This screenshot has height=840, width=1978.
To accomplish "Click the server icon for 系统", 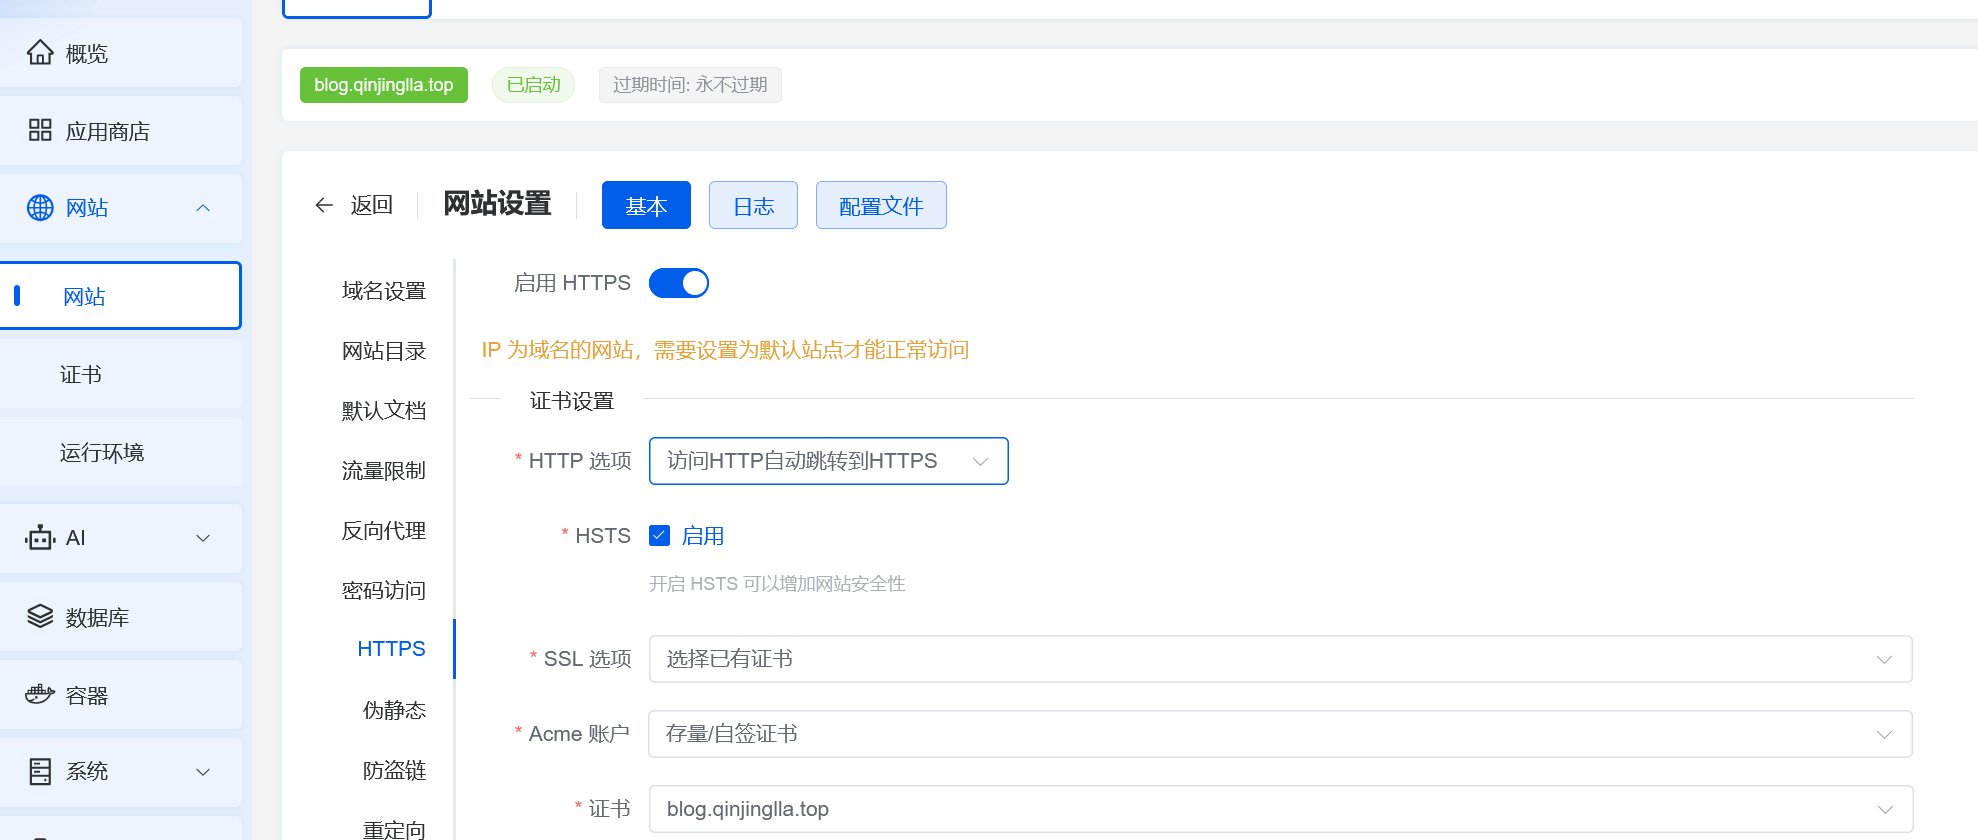I will click(x=40, y=772).
